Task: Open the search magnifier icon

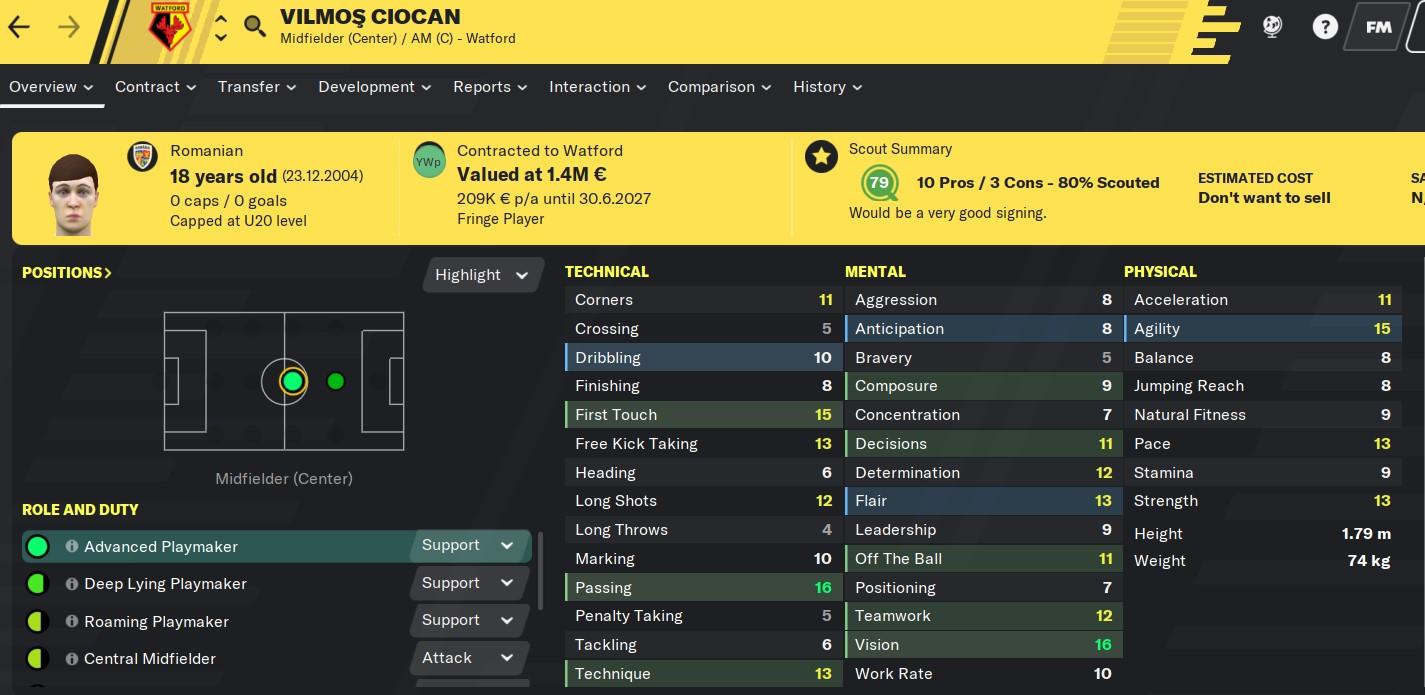Action: [x=255, y=27]
